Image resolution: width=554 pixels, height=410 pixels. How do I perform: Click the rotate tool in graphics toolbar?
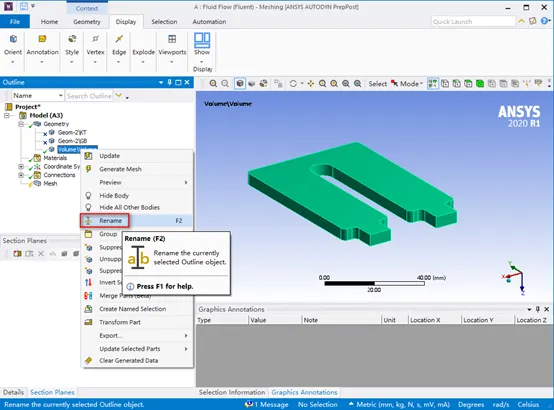tap(293, 84)
